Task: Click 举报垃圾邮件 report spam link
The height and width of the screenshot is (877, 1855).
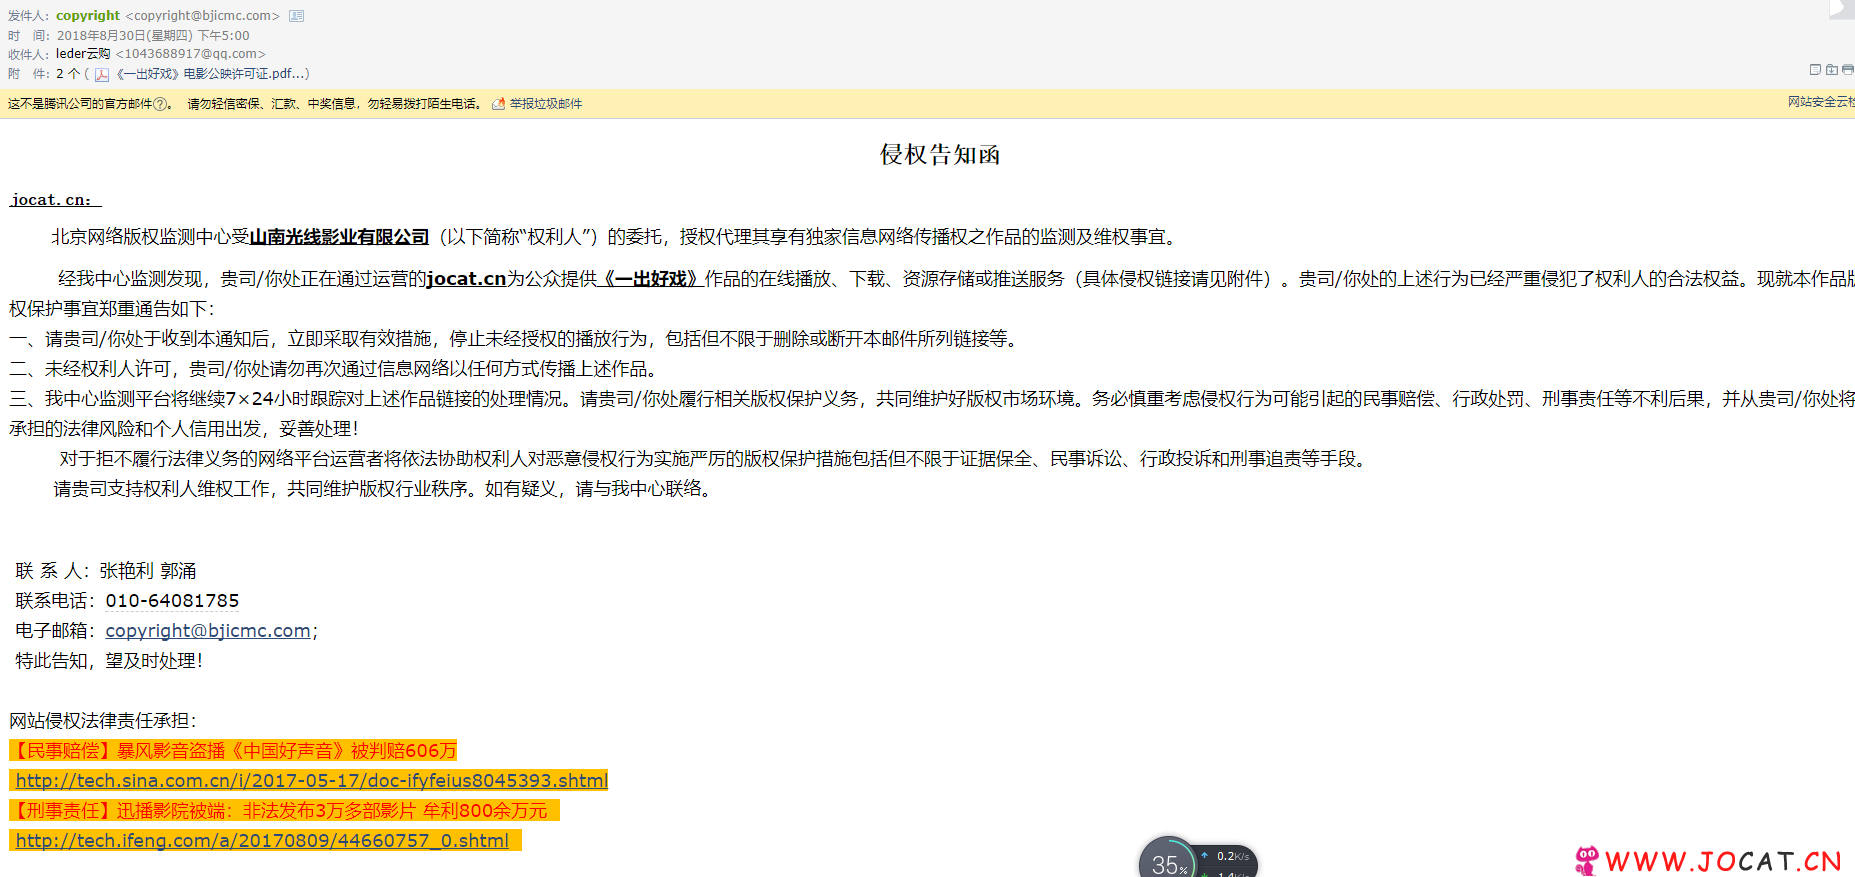Action: (546, 104)
